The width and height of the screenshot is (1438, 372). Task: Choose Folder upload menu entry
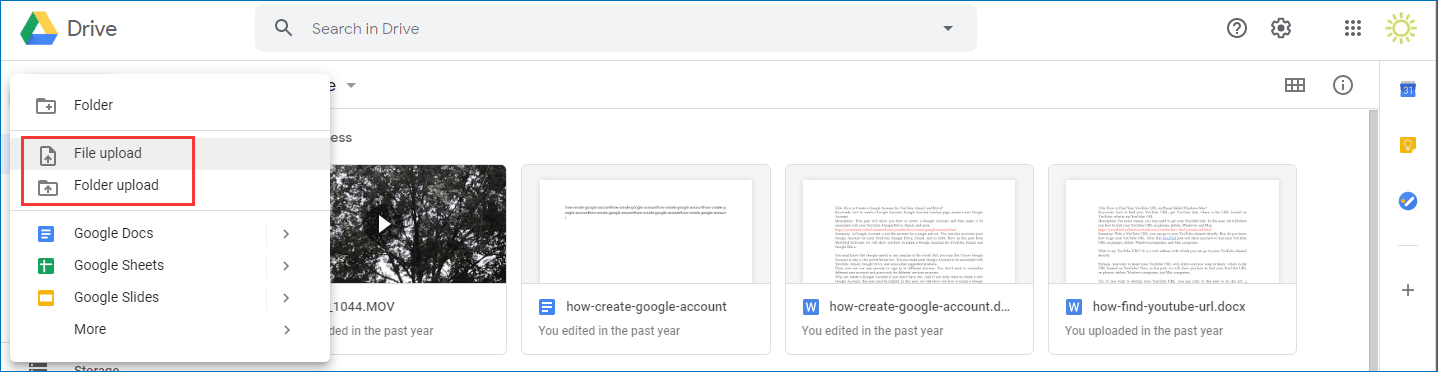tap(170, 186)
